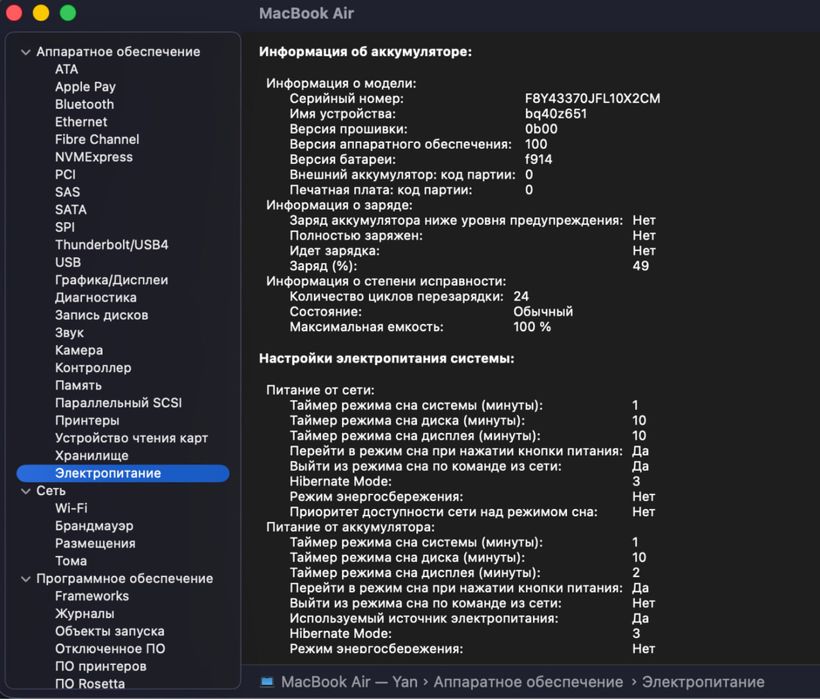Open the Thunderbolt/USB4 sidebar entry
The height and width of the screenshot is (699, 820).
pyautogui.click(x=111, y=245)
